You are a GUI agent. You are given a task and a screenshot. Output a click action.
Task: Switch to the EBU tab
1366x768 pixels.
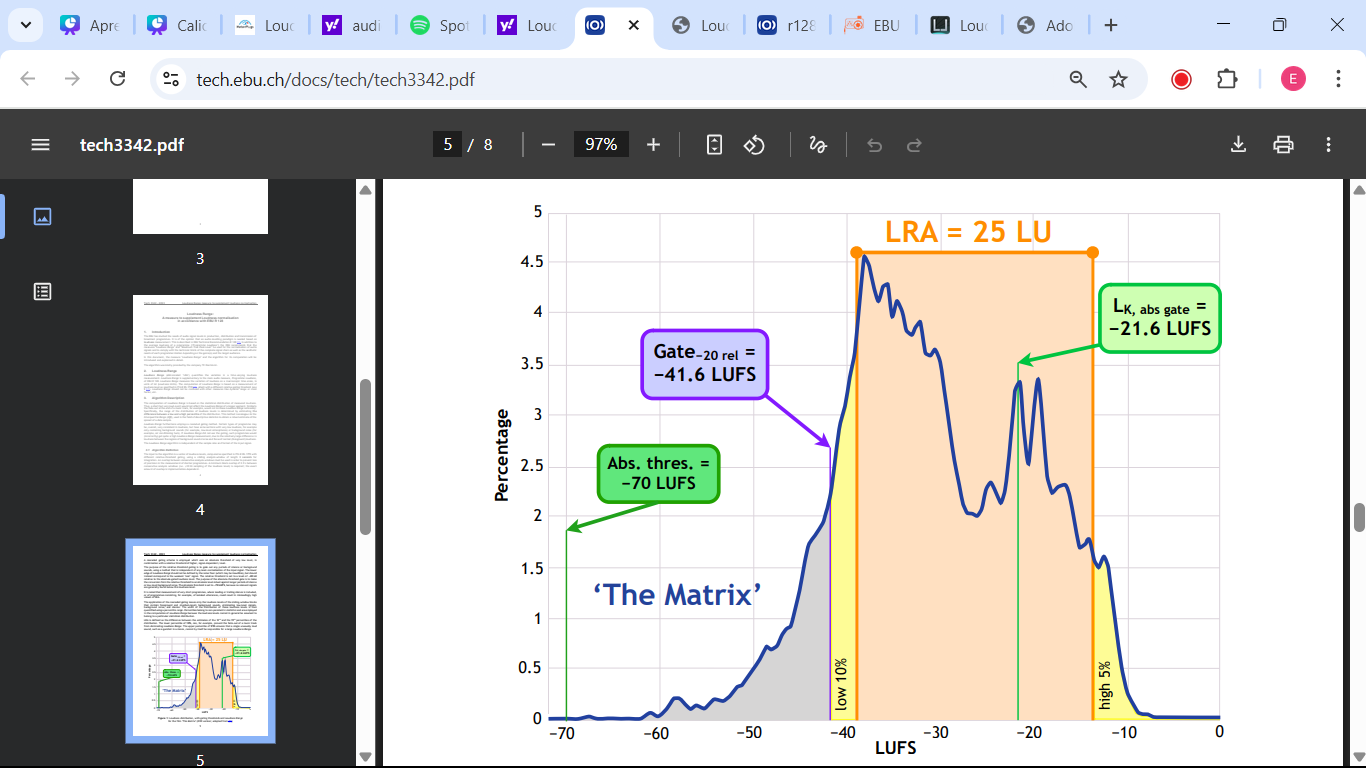pos(876,26)
